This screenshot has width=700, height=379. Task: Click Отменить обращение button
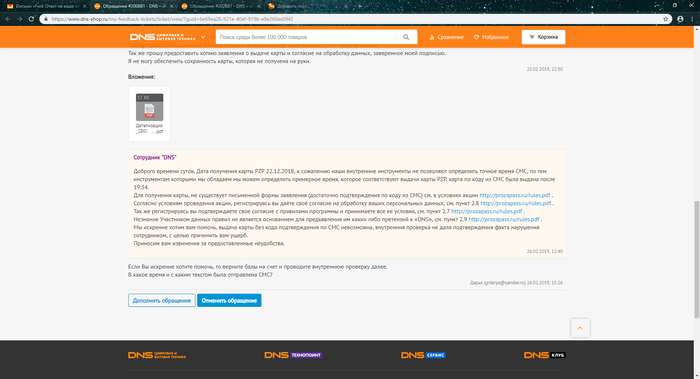pos(229,300)
